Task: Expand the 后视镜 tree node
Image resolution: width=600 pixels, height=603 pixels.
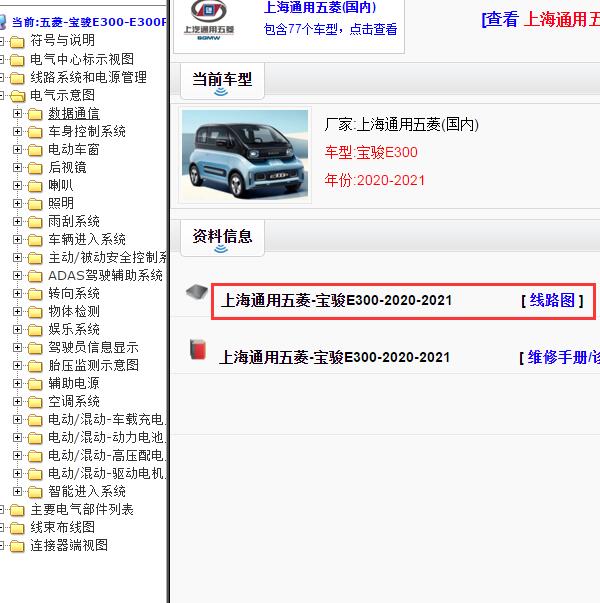Action: (x=17, y=167)
